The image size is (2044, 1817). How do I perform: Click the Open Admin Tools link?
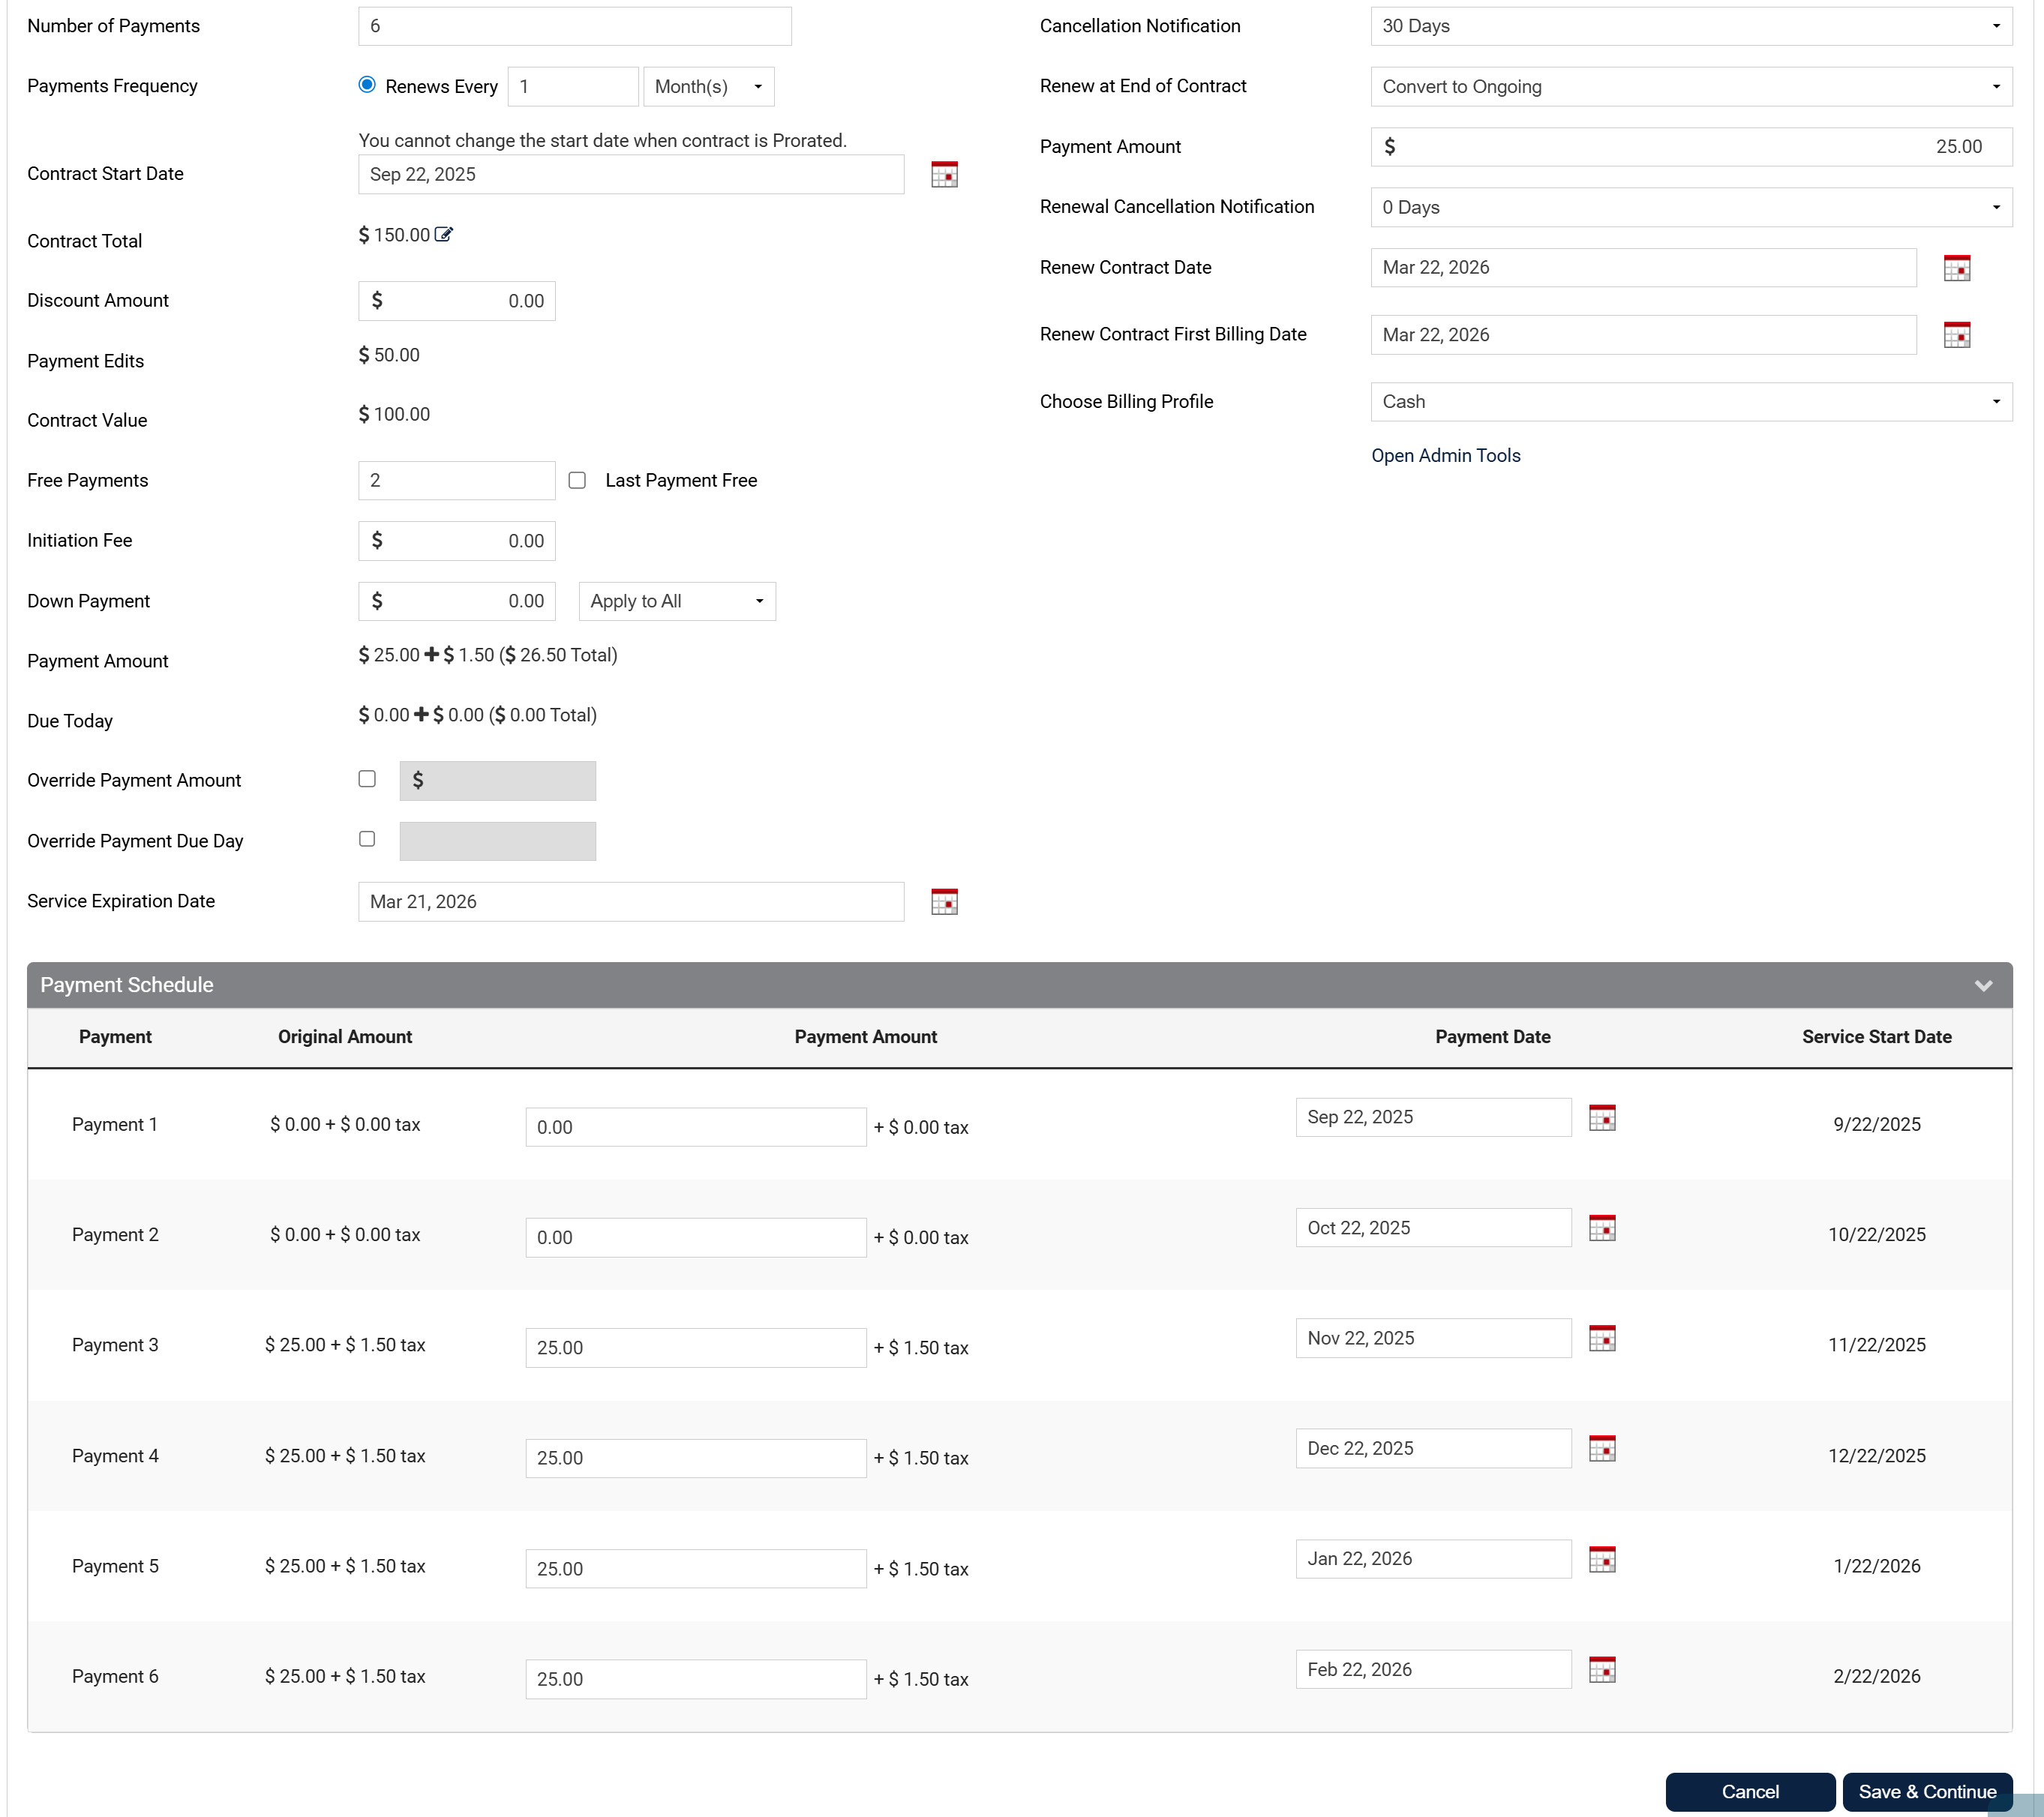coord(1445,456)
